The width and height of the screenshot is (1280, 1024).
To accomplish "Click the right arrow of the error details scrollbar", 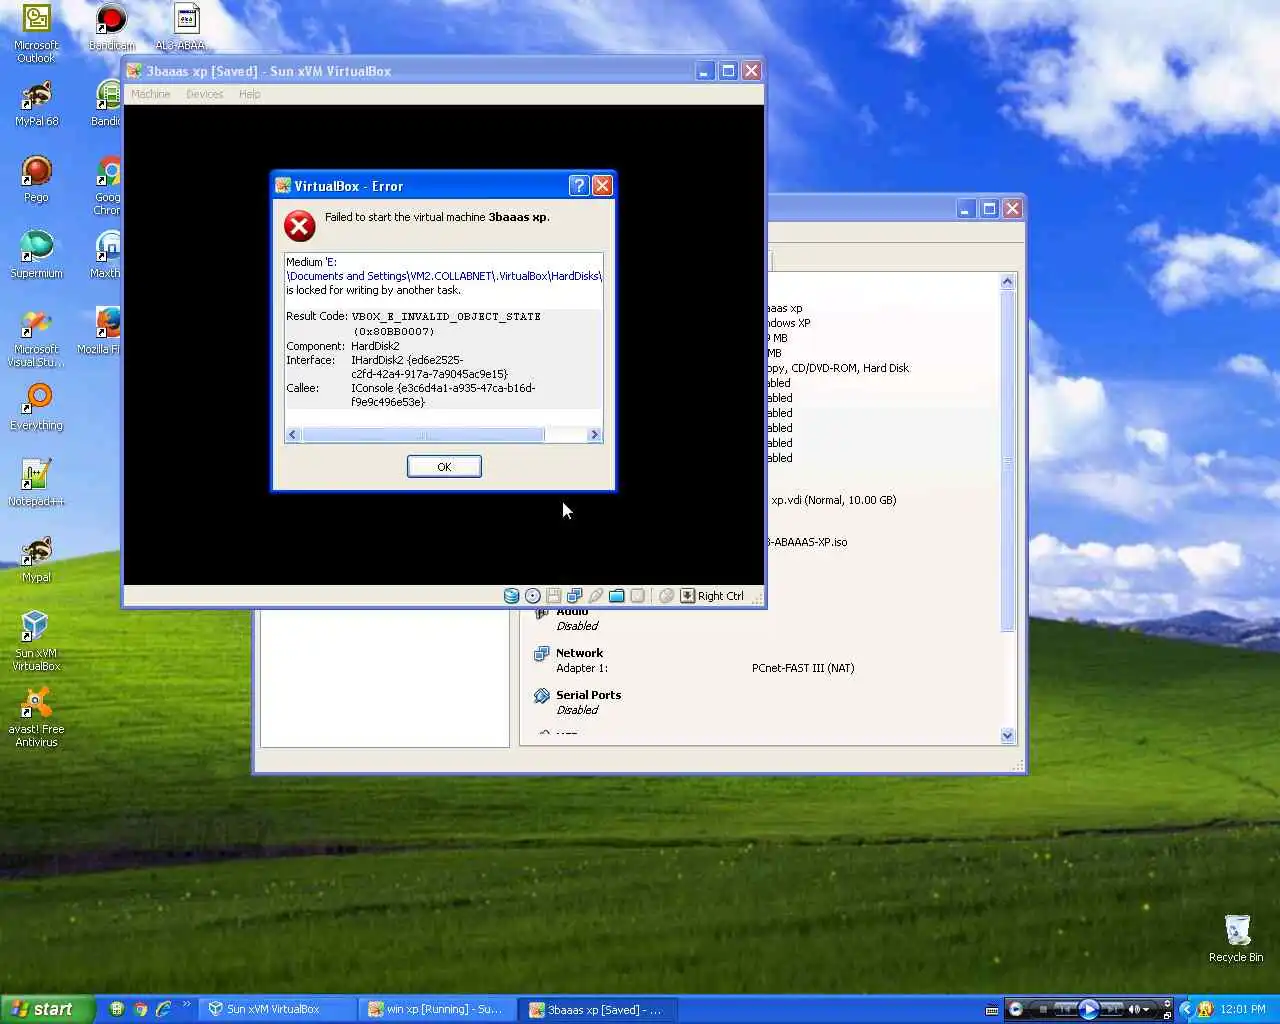I will coord(594,435).
